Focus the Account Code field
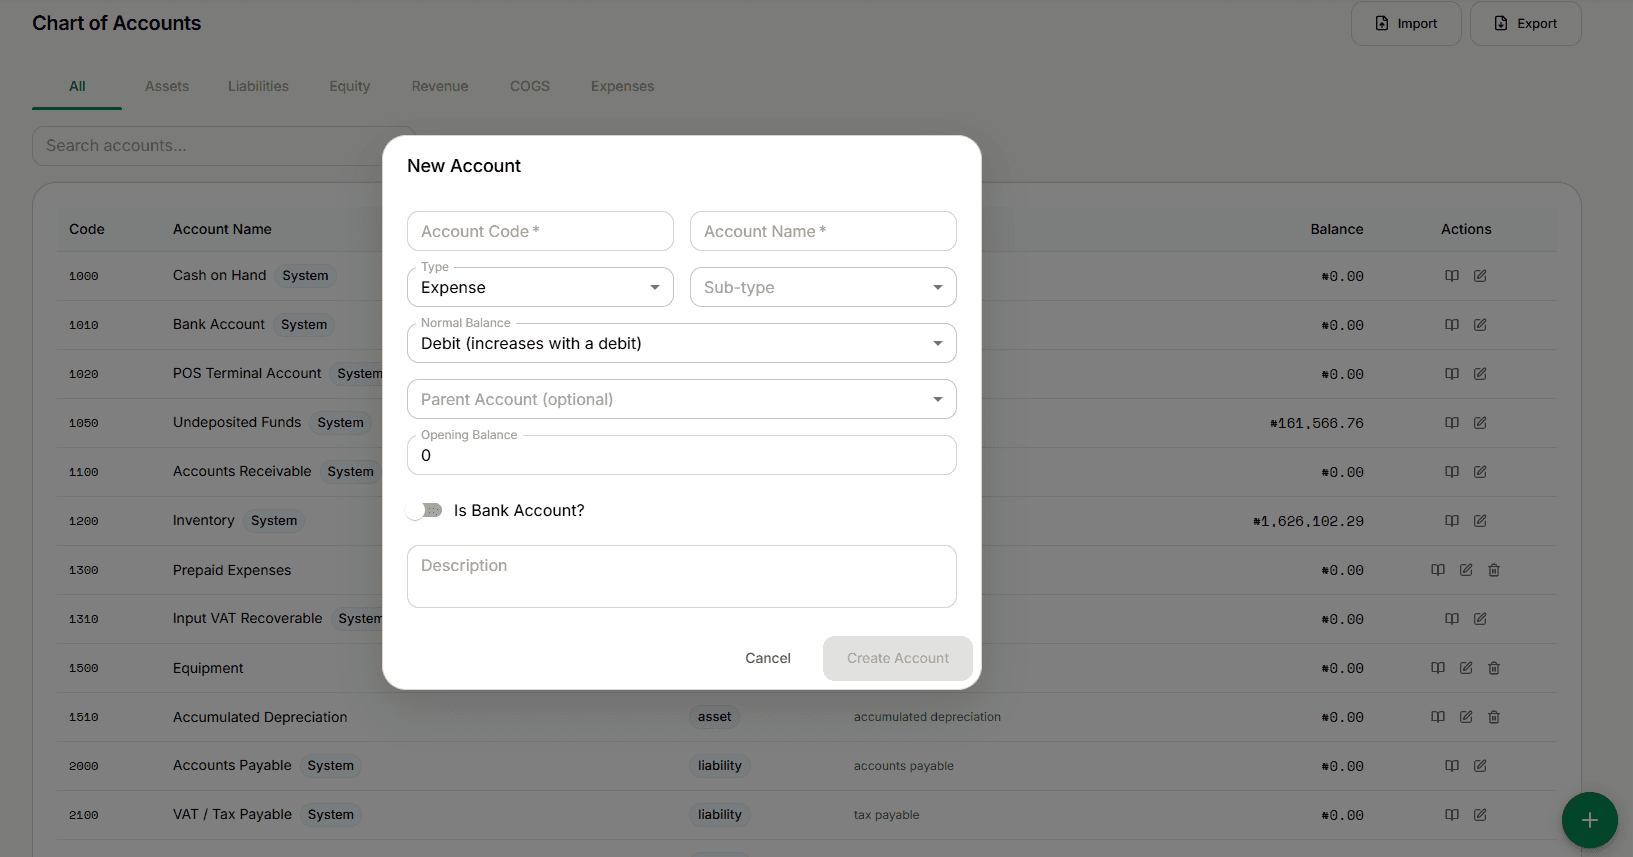The height and width of the screenshot is (857, 1633). click(540, 231)
